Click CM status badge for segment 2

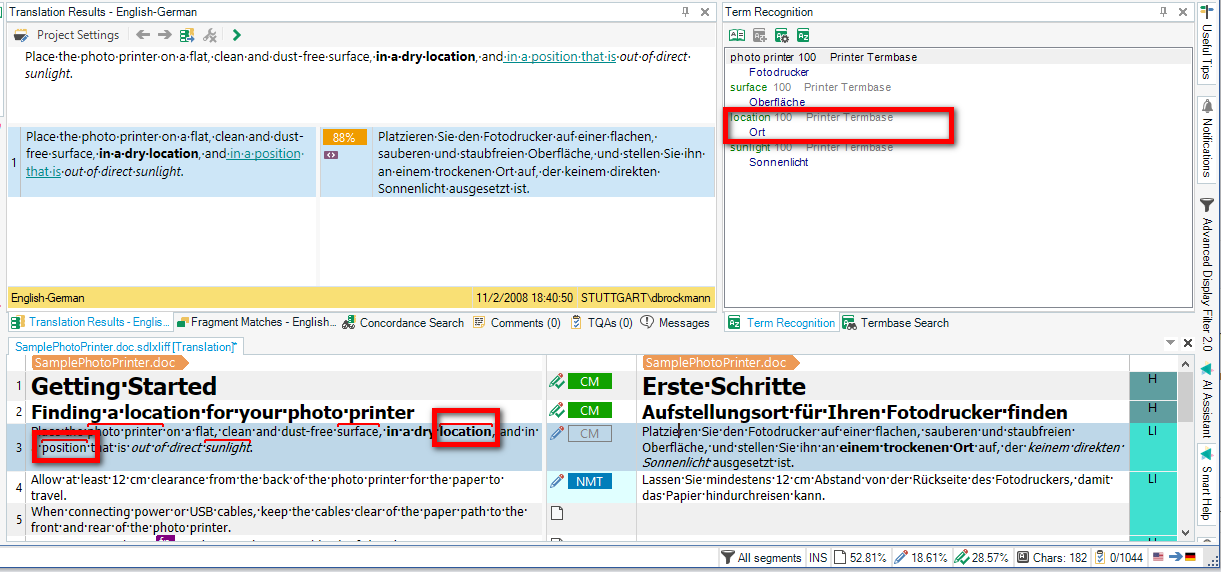tap(589, 410)
